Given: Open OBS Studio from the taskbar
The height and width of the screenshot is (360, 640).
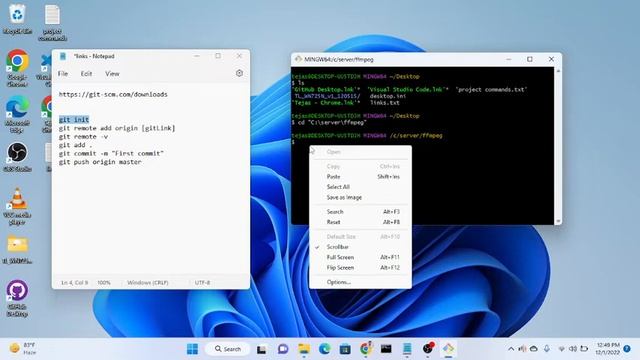Looking at the screenshot, I should pyautogui.click(x=428, y=349).
